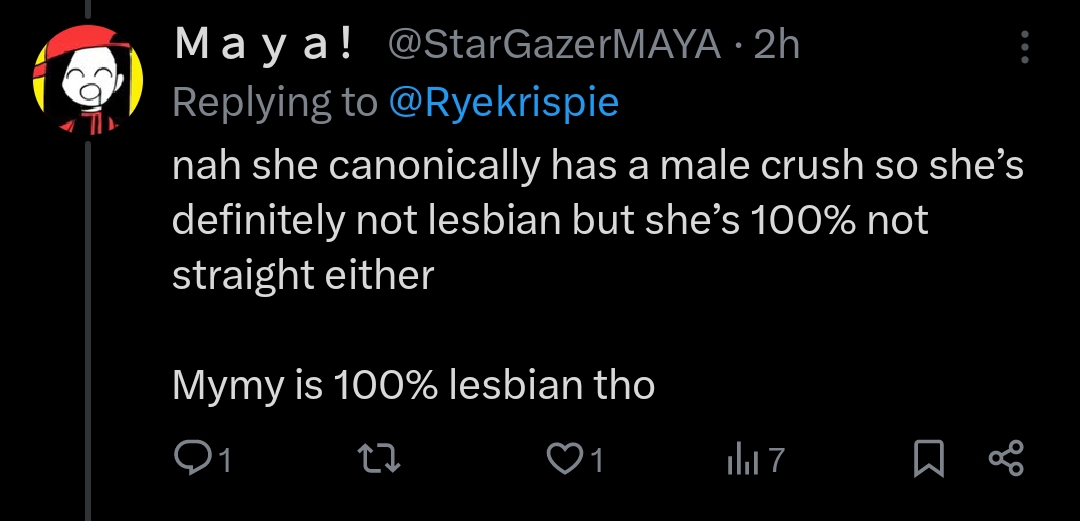Click the reply count number 1

tap(224, 461)
